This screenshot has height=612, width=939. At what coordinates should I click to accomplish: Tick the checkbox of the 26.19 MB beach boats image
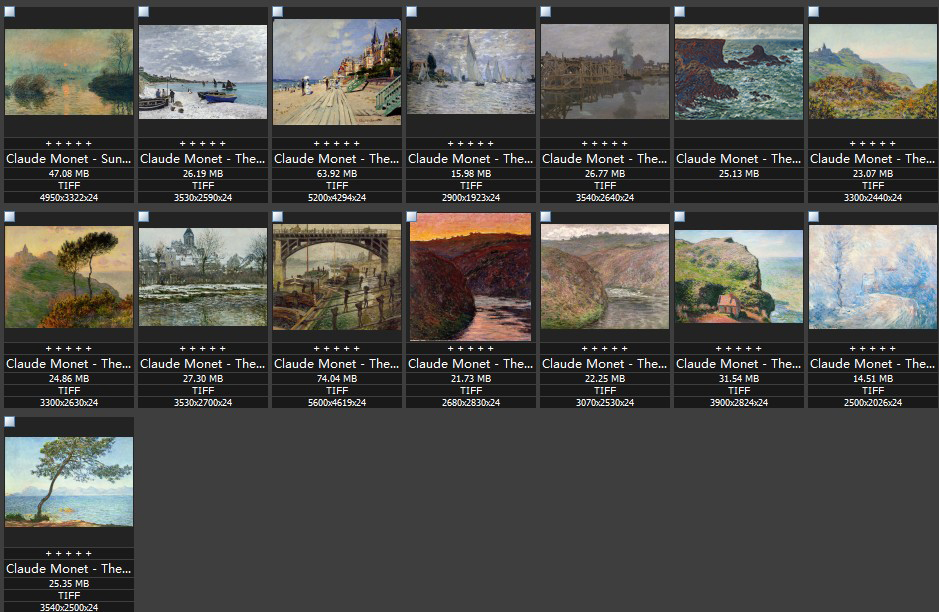[144, 11]
